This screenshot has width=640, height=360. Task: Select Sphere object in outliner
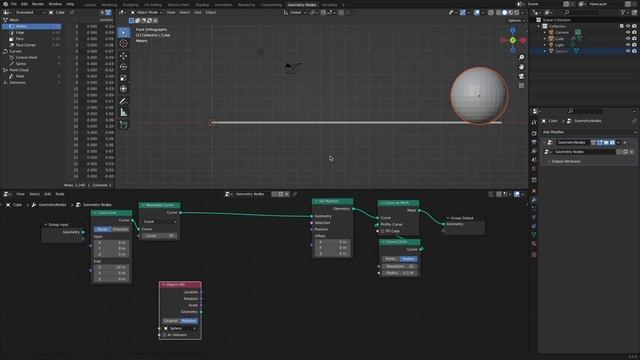(561, 51)
